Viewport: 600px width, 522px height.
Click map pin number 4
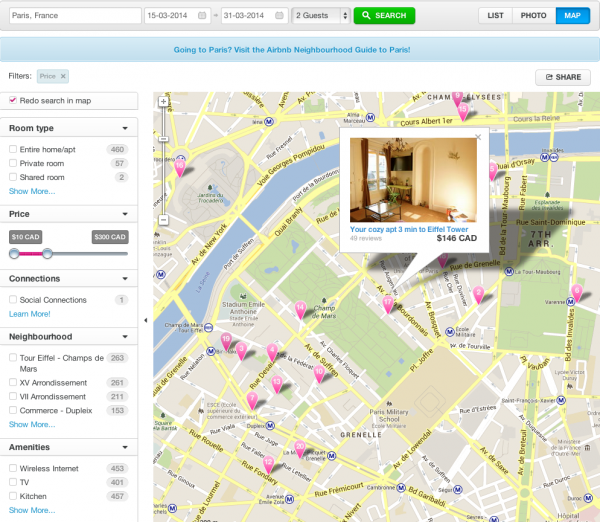point(272,352)
